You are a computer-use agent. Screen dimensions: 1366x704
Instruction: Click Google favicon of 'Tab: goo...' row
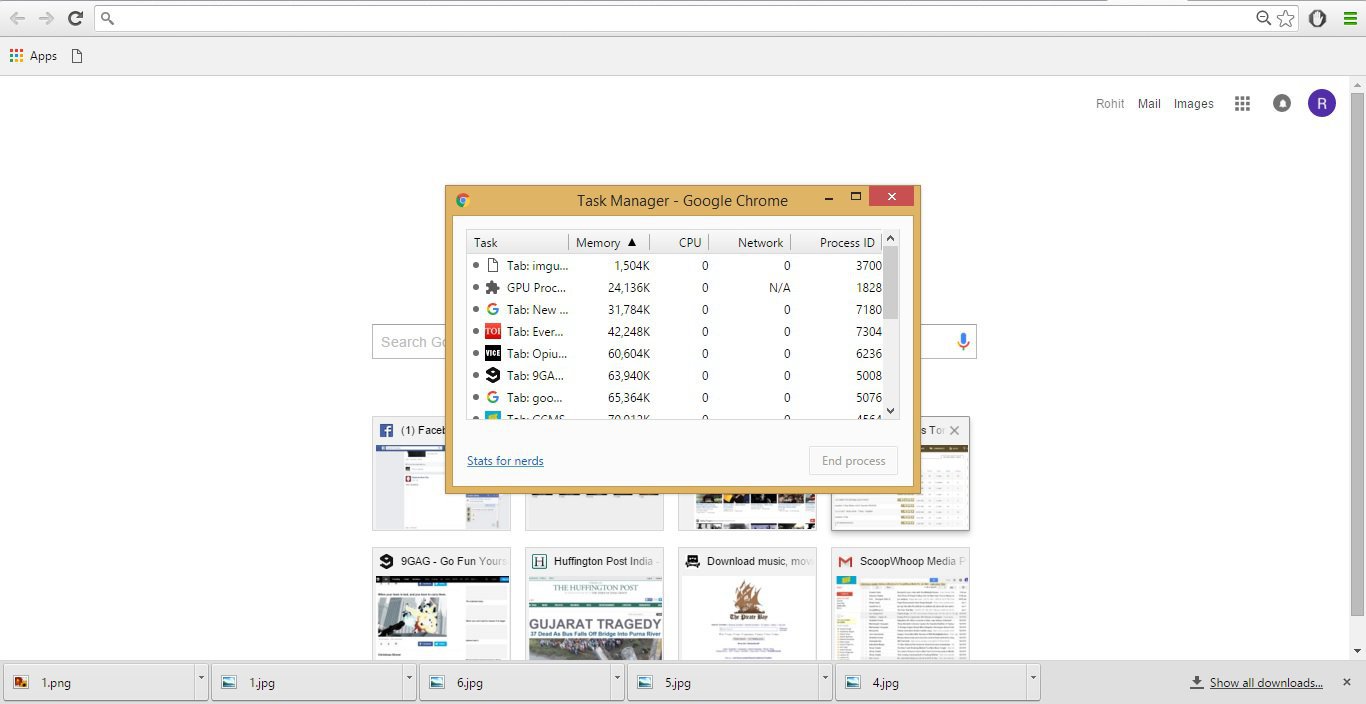pyautogui.click(x=492, y=397)
